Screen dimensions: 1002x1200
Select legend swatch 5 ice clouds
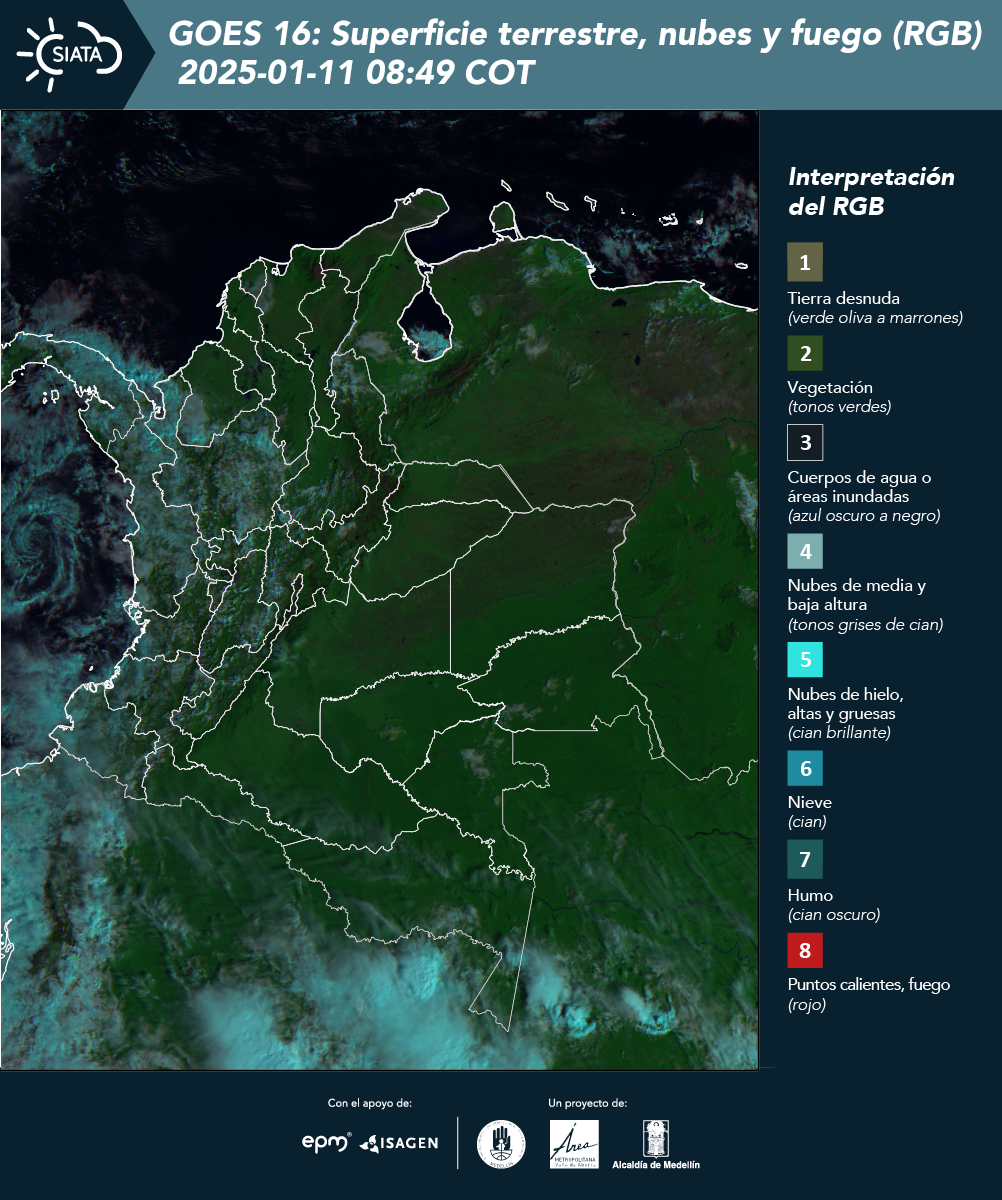click(805, 660)
